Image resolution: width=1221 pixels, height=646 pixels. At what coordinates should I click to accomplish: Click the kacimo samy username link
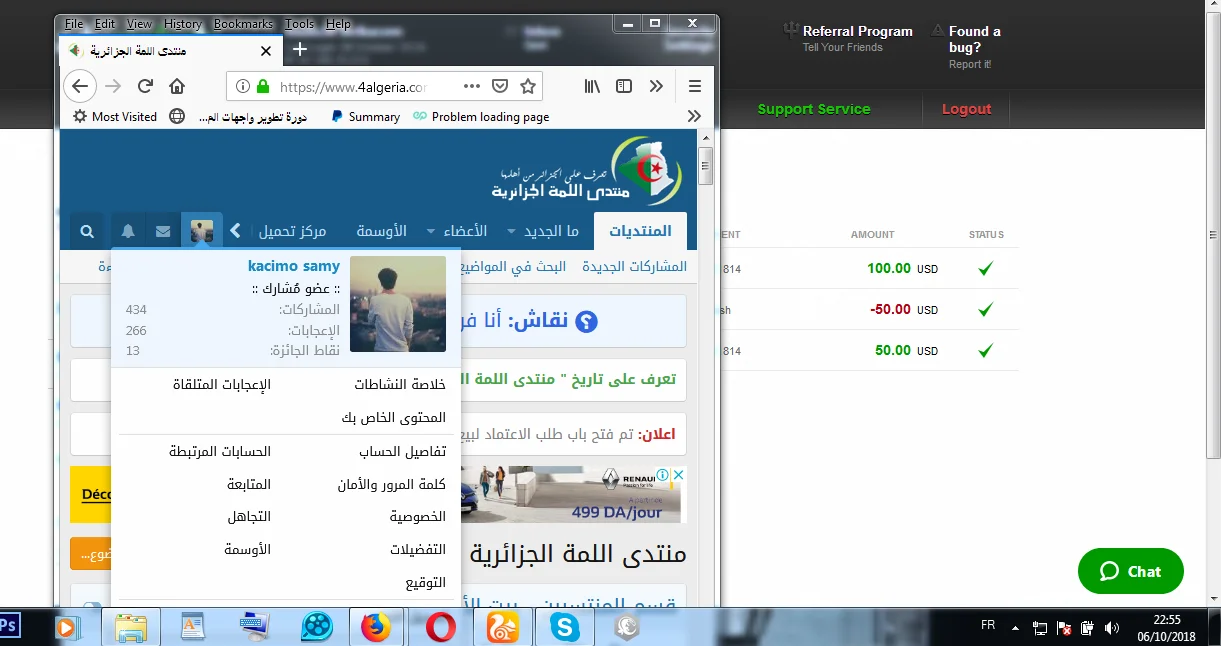click(x=294, y=266)
